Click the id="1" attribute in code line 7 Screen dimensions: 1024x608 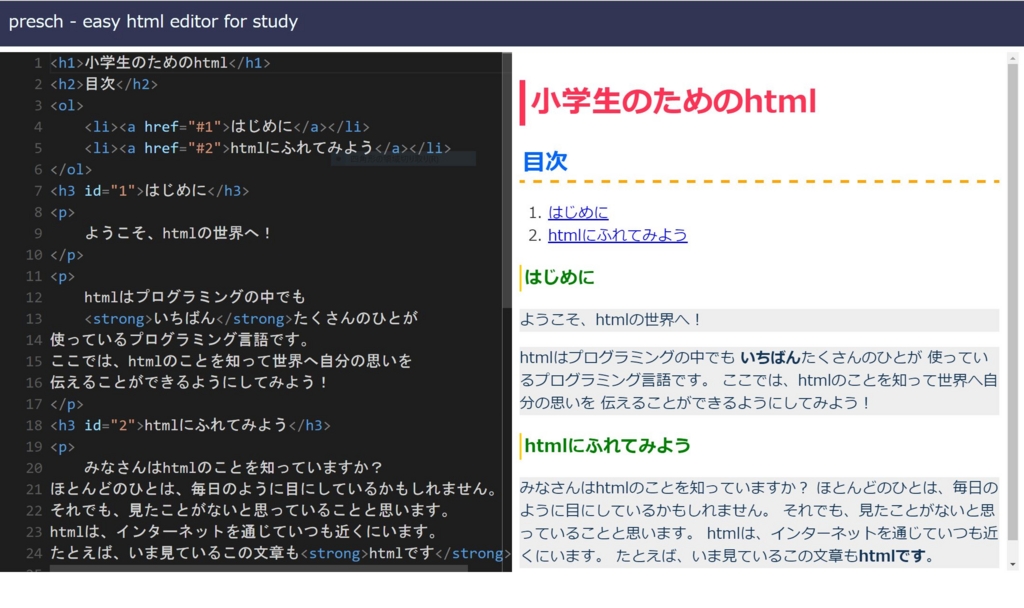coord(109,191)
